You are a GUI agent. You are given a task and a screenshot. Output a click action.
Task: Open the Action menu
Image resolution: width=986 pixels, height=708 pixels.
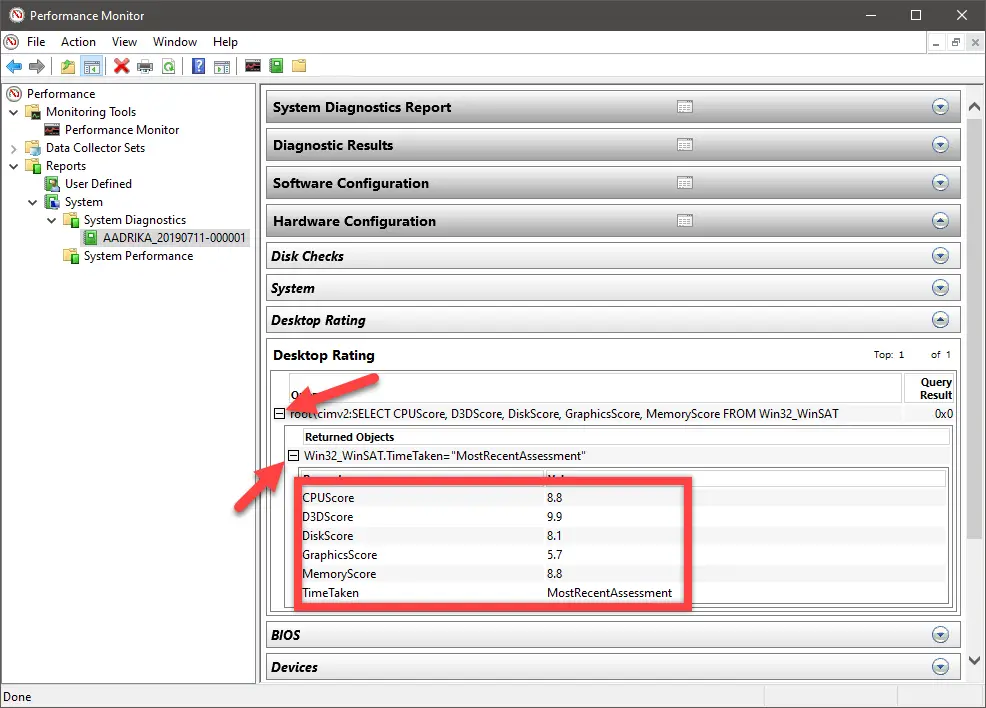78,42
